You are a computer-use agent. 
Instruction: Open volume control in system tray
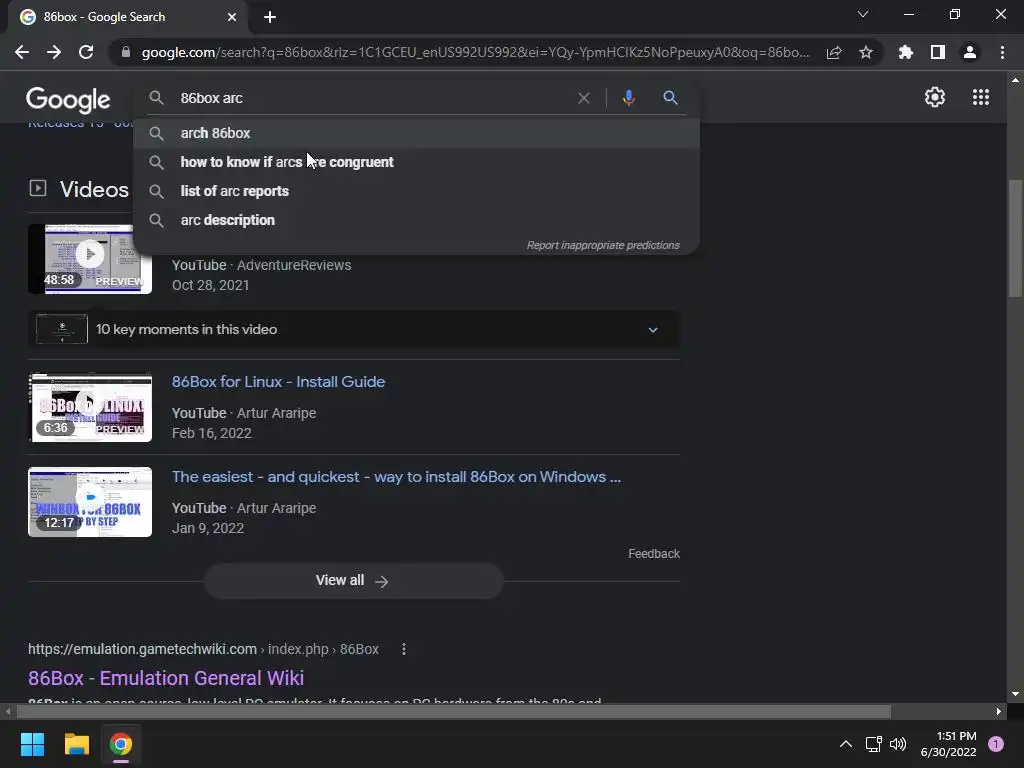pyautogui.click(x=898, y=744)
